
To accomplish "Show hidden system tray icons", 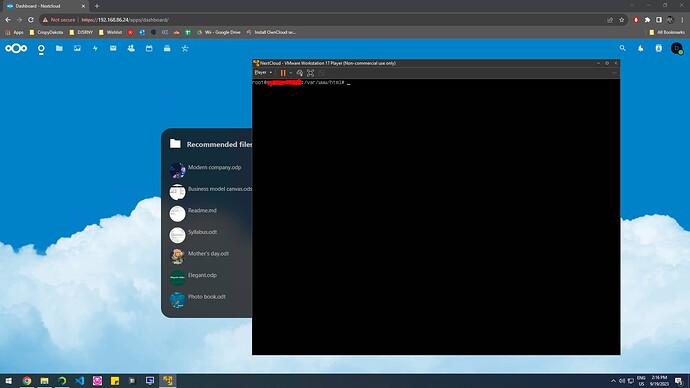I will [x=613, y=381].
